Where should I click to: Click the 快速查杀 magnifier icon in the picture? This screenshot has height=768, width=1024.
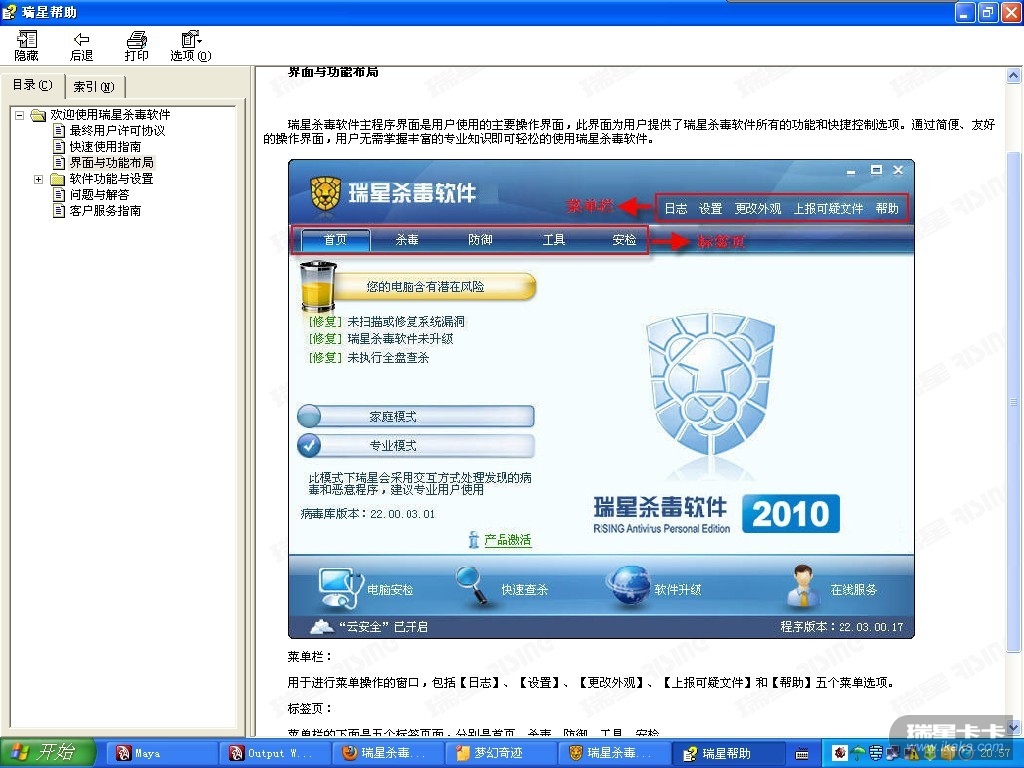click(x=474, y=585)
